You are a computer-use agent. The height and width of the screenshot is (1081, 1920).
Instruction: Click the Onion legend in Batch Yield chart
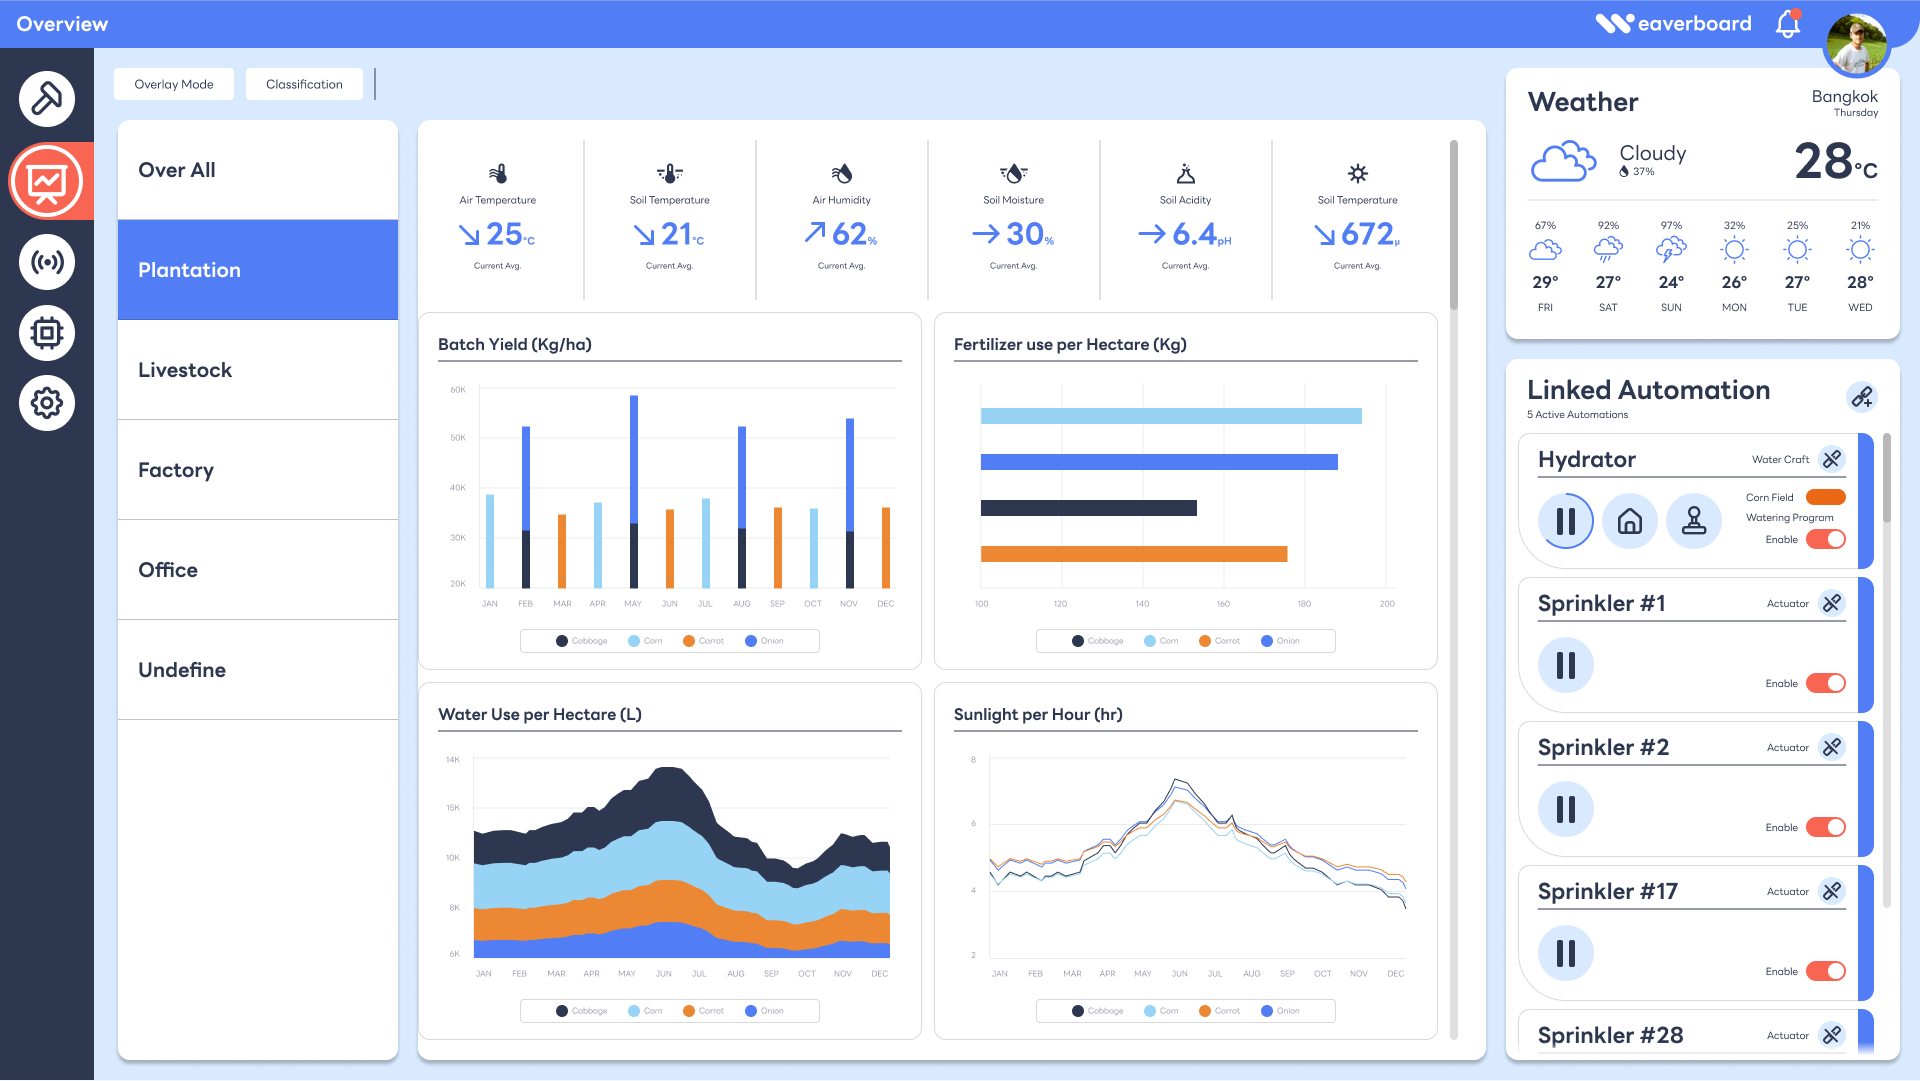point(765,641)
